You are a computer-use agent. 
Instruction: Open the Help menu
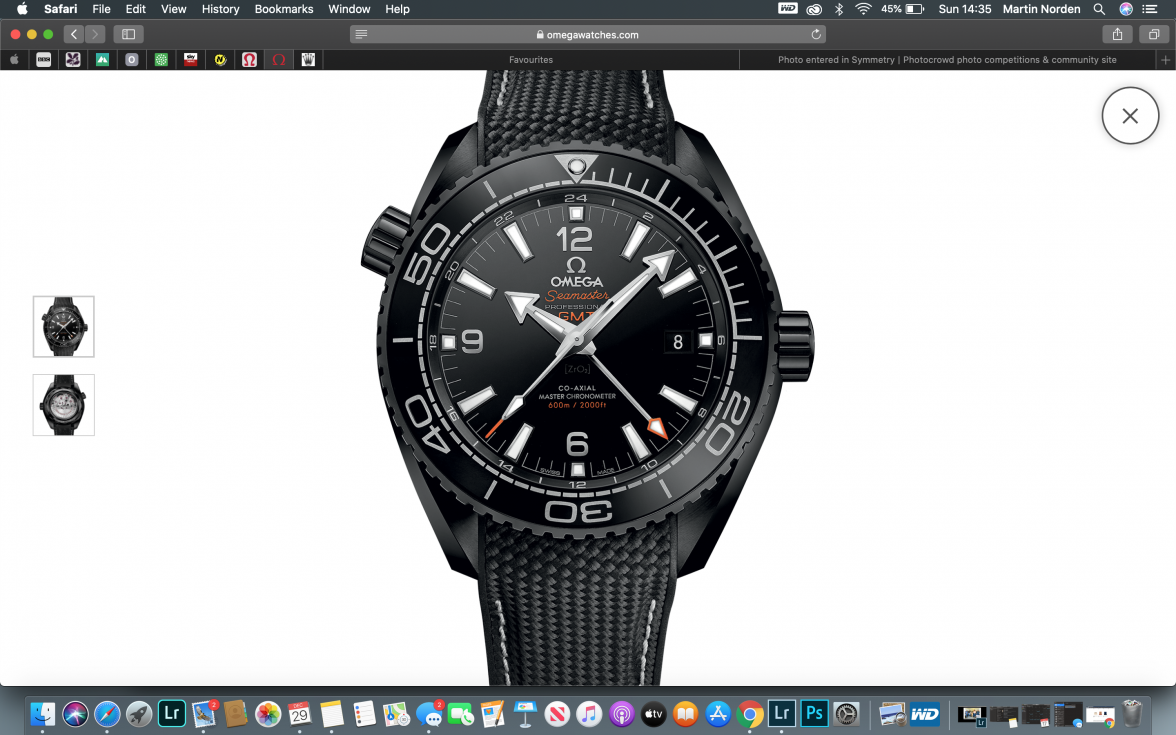click(398, 9)
